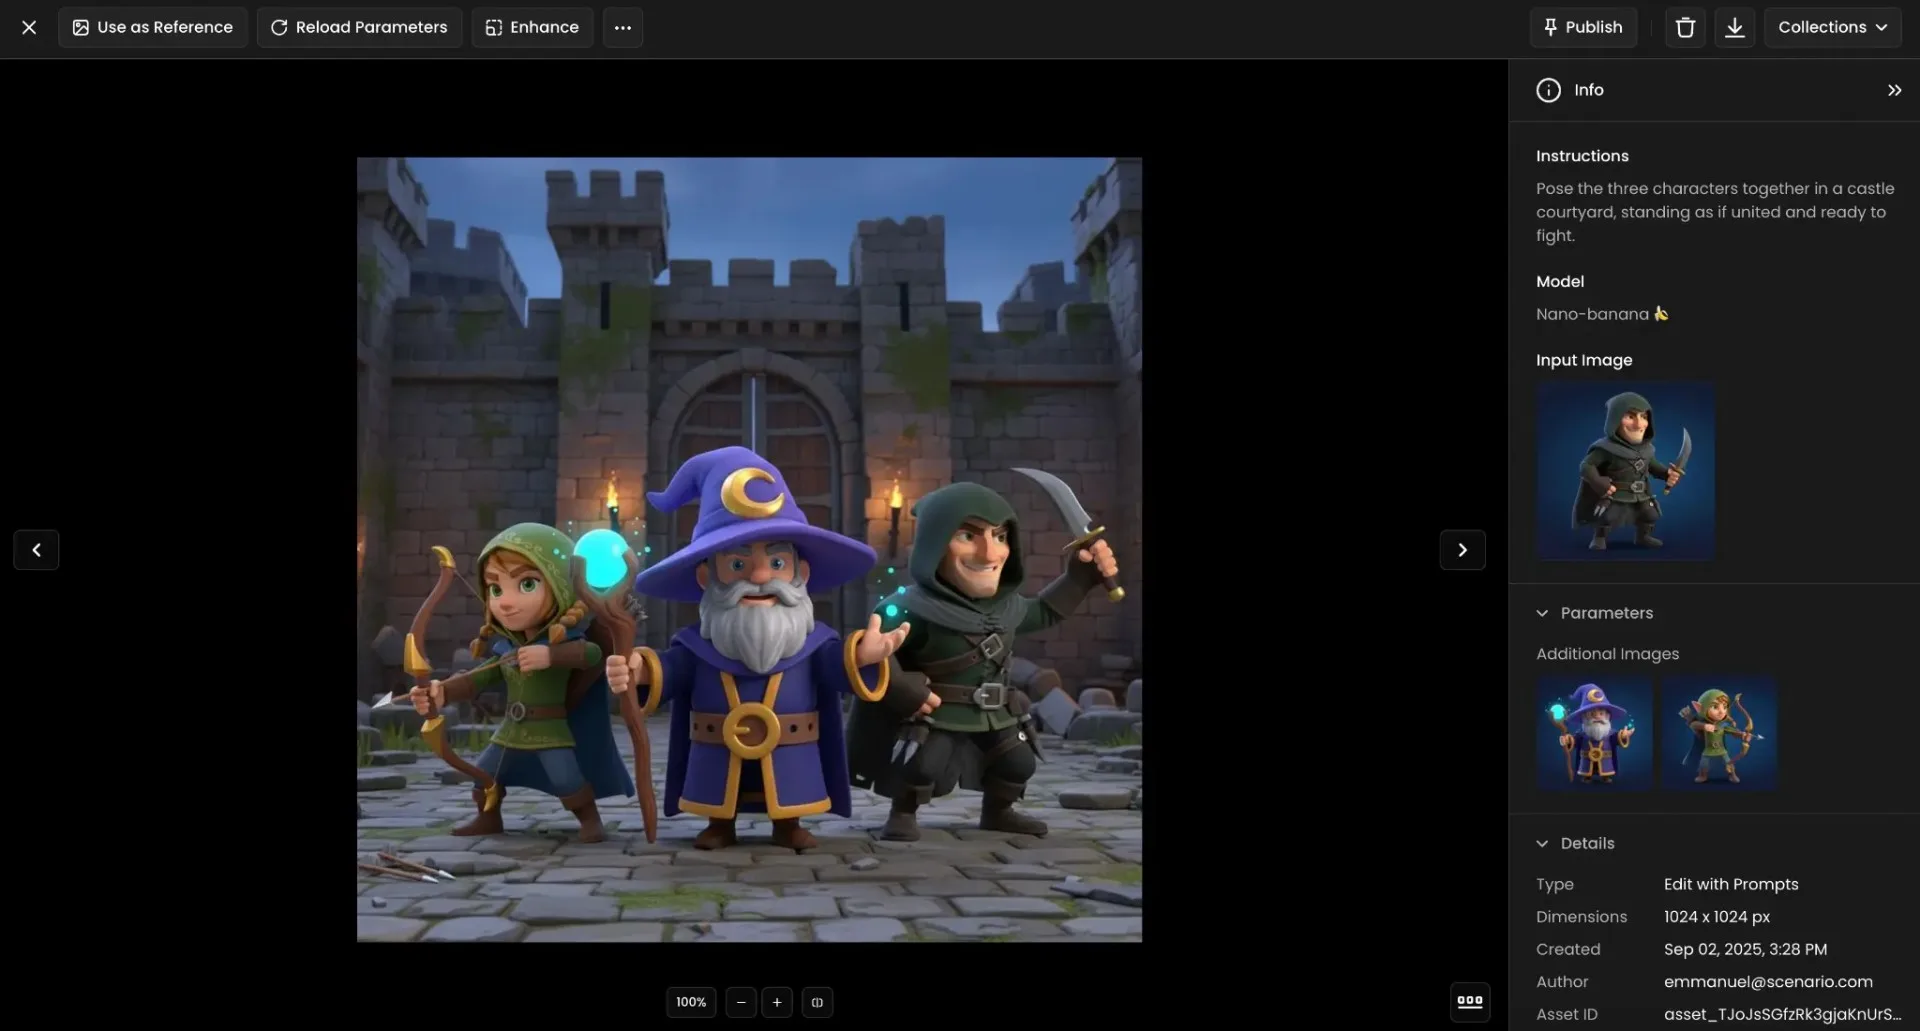The image size is (1920, 1031).
Task: Click the more options ellipsis in toolbar
Action: click(623, 27)
